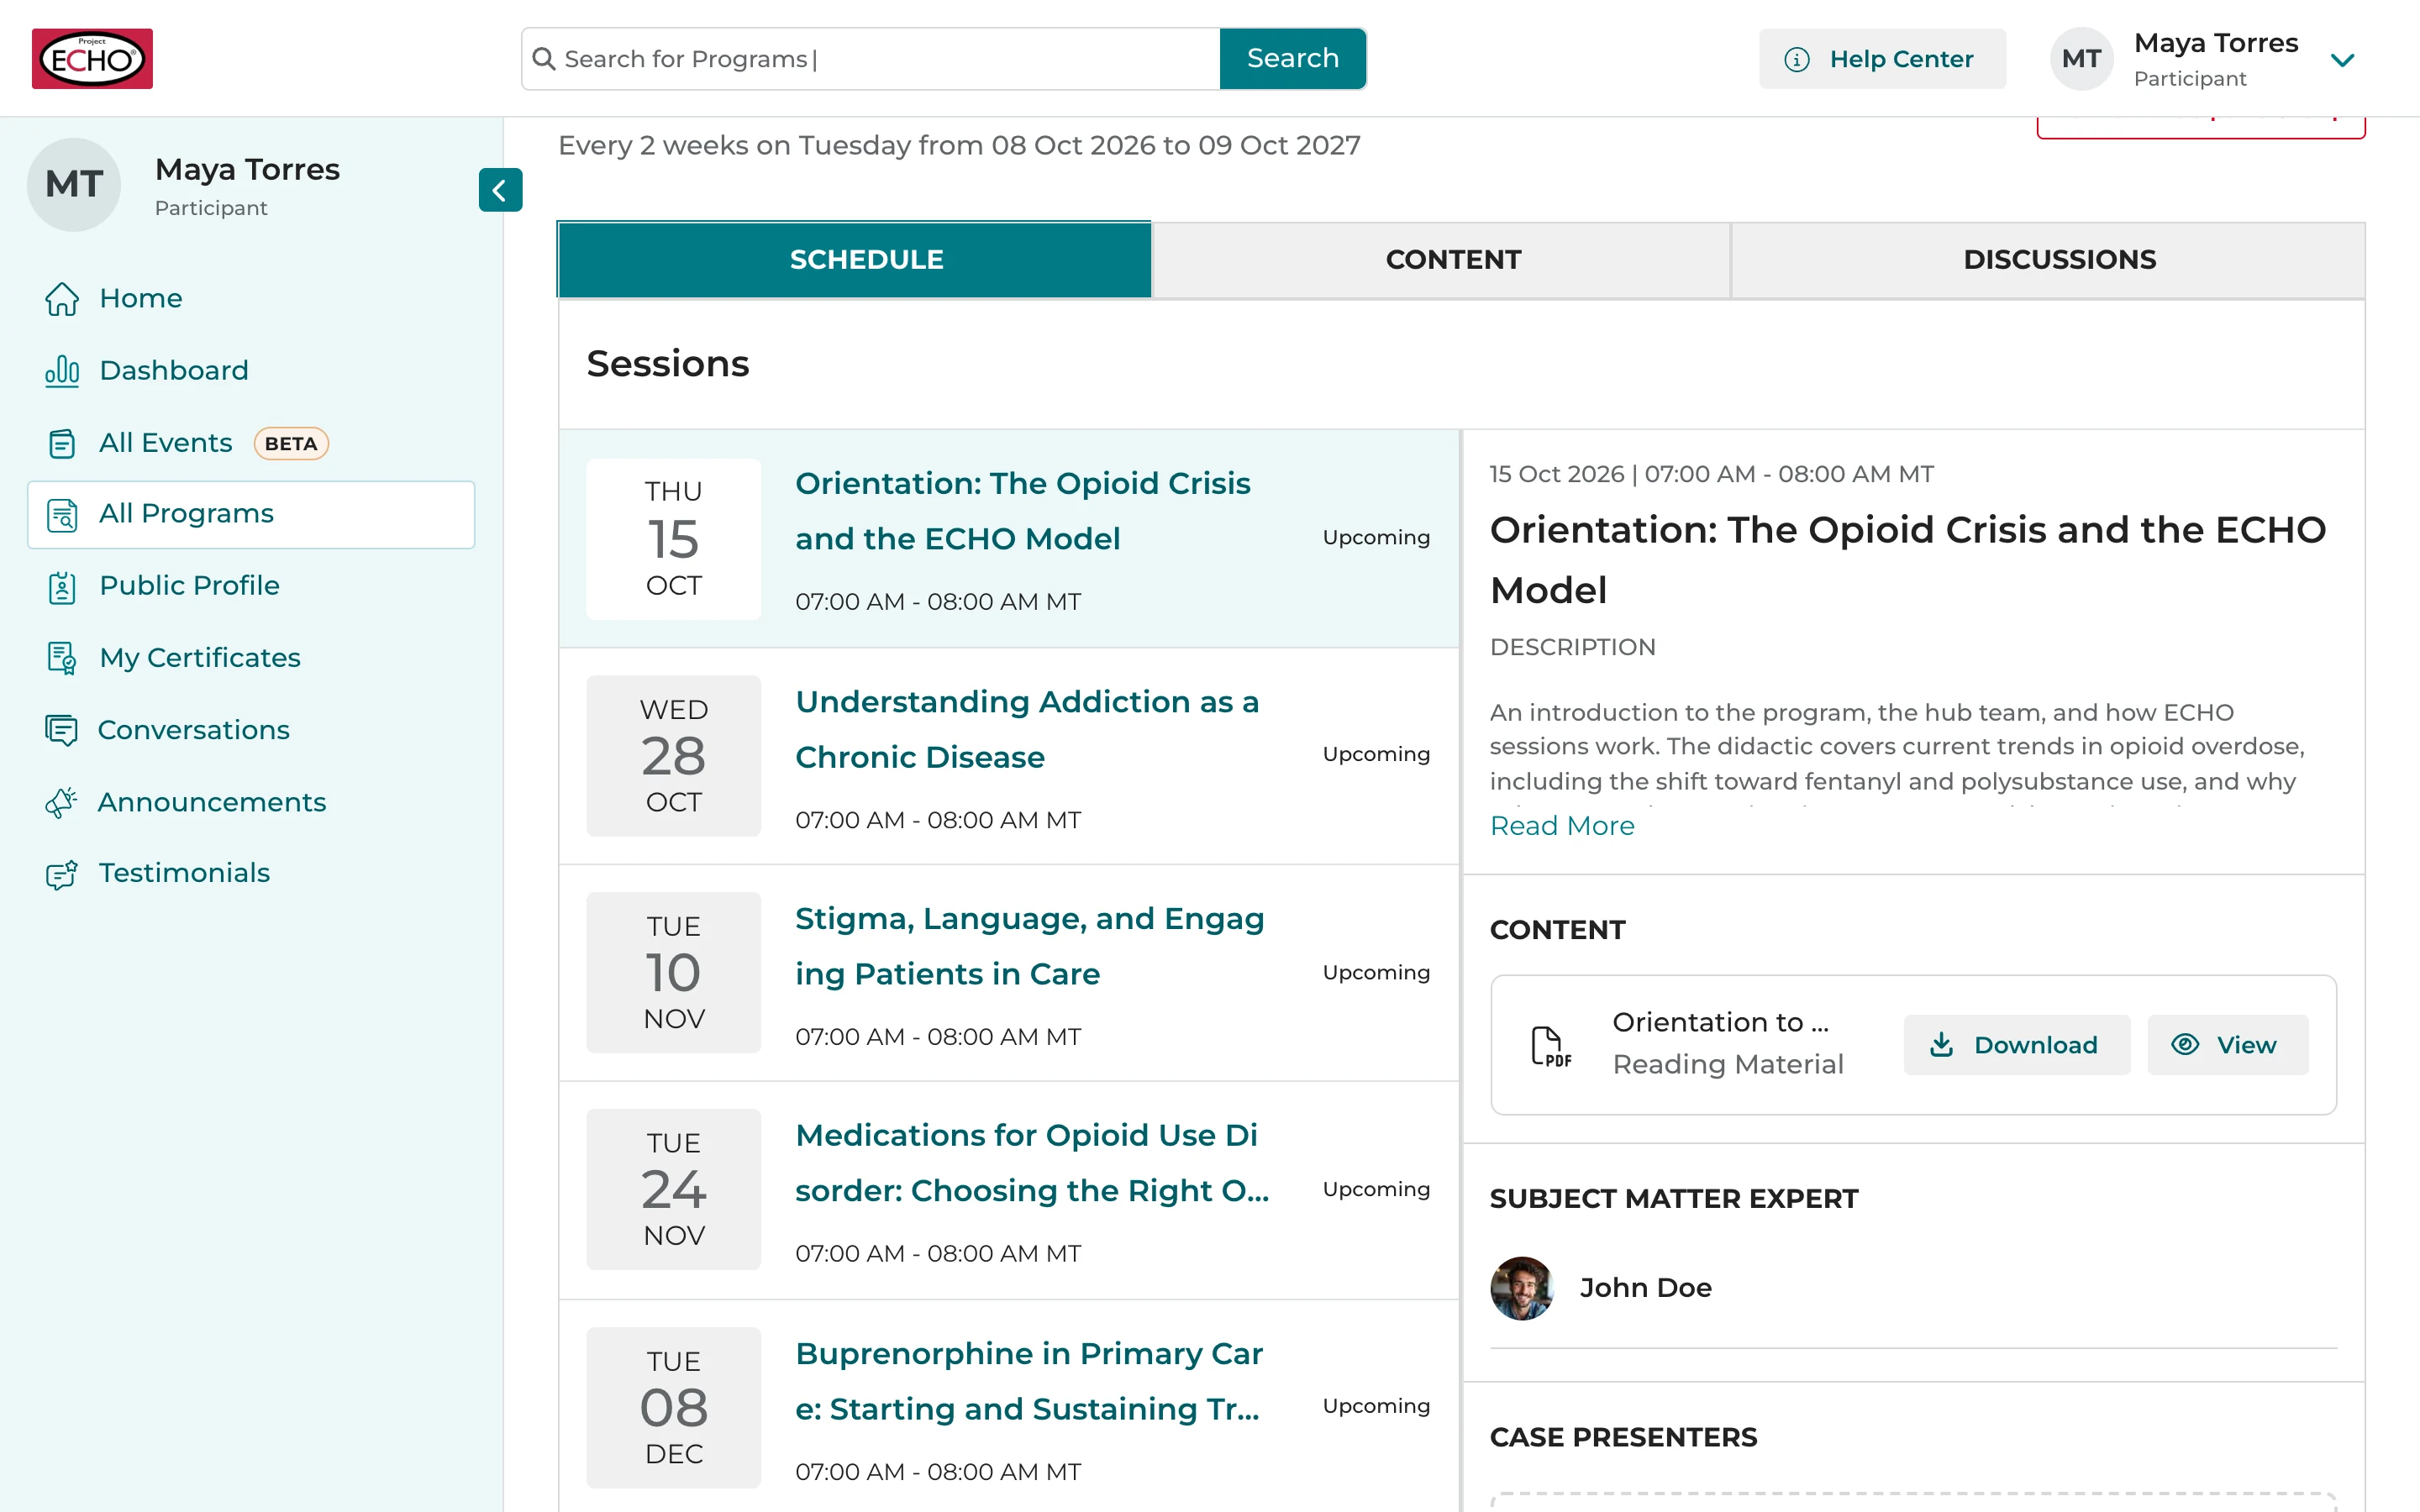Click the Dashboard bar-chart icon
2420x1512 pixels.
[62, 370]
